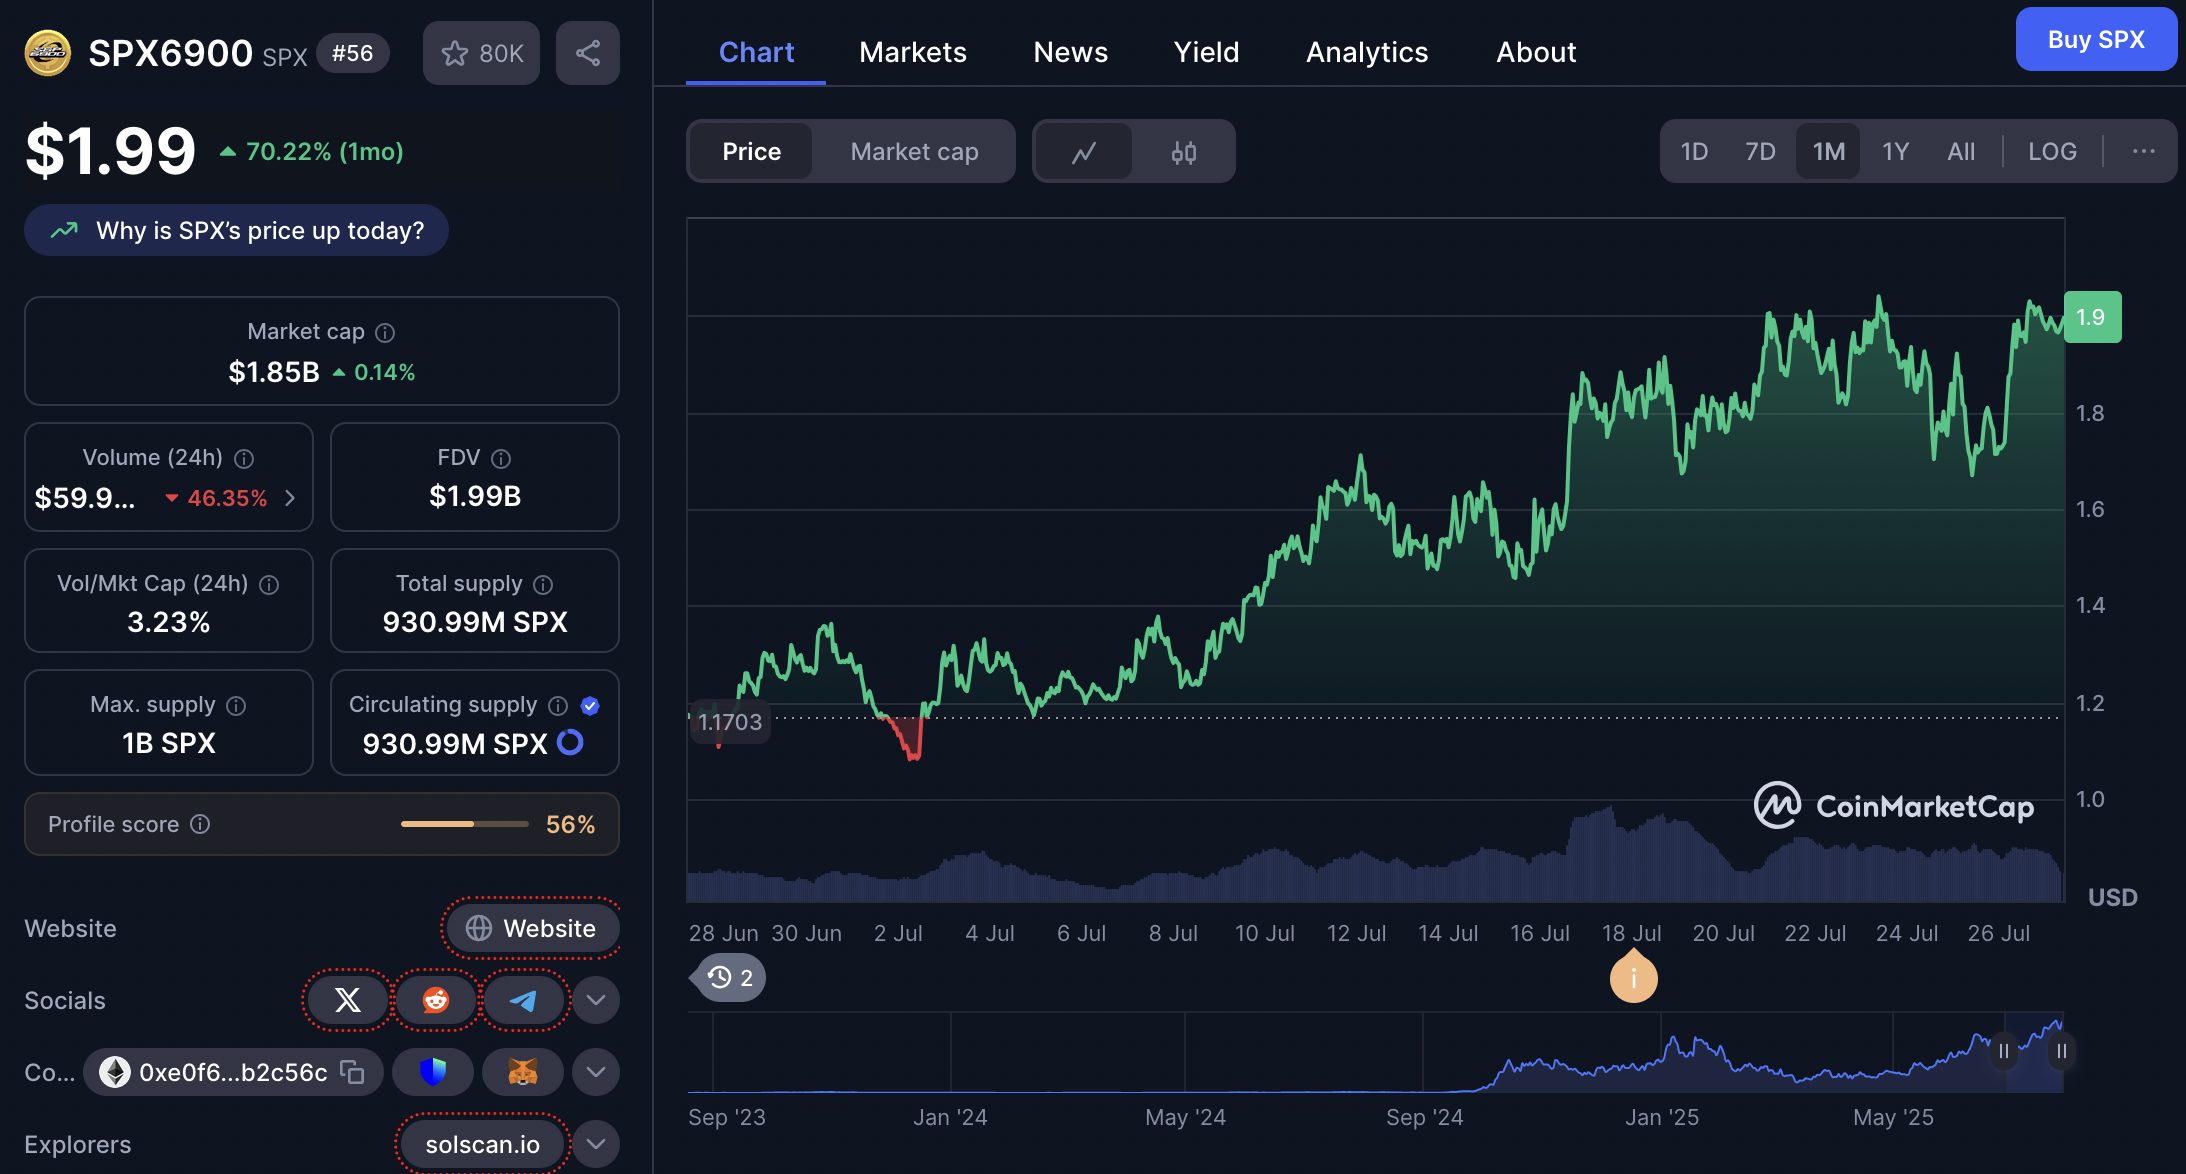Switch chart to Market cap mode
This screenshot has width=2186, height=1174.
point(914,152)
